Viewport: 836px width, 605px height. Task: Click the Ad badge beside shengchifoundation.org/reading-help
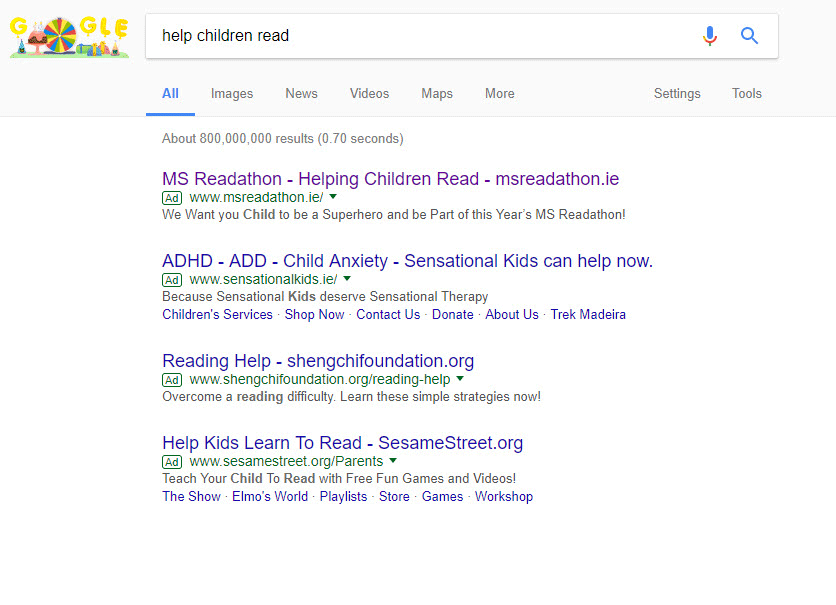click(x=172, y=380)
